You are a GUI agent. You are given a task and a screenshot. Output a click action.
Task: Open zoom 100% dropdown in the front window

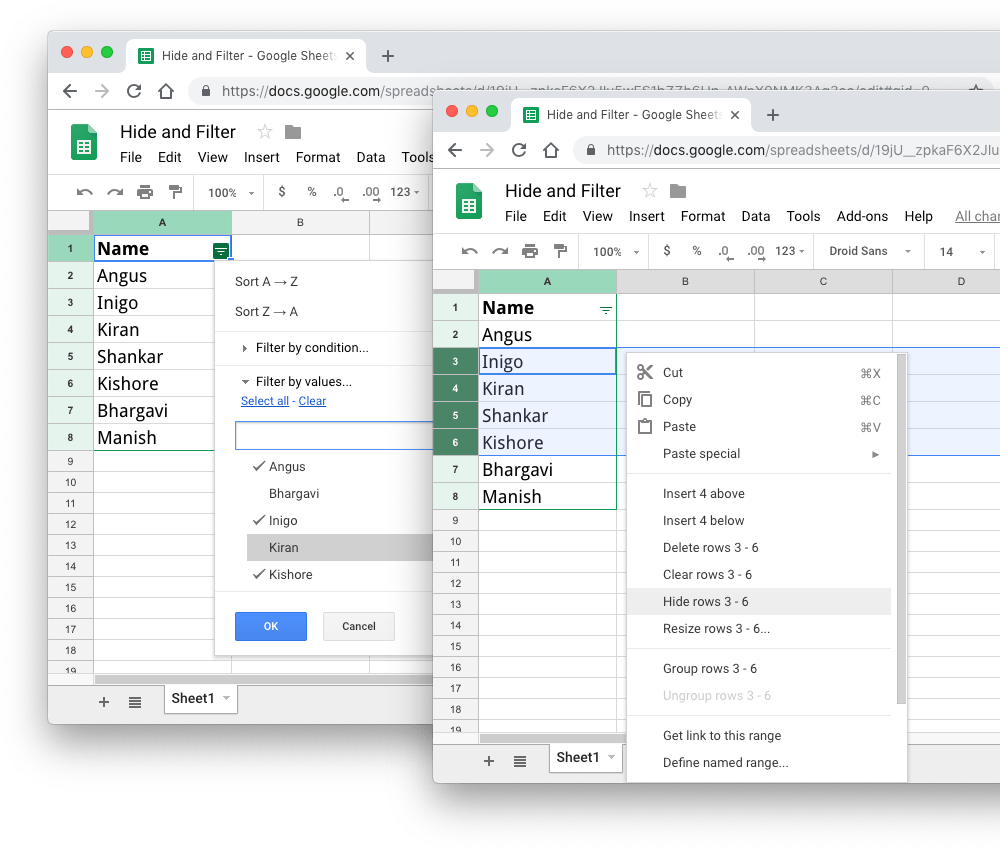[x=615, y=252]
